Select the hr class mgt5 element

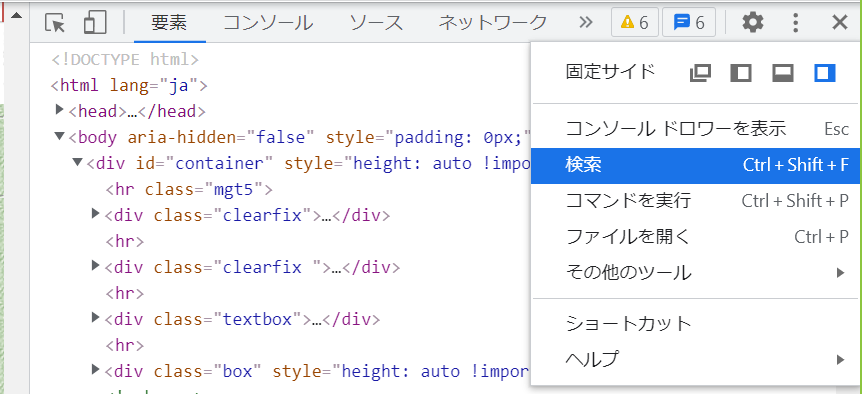[x=189, y=190]
